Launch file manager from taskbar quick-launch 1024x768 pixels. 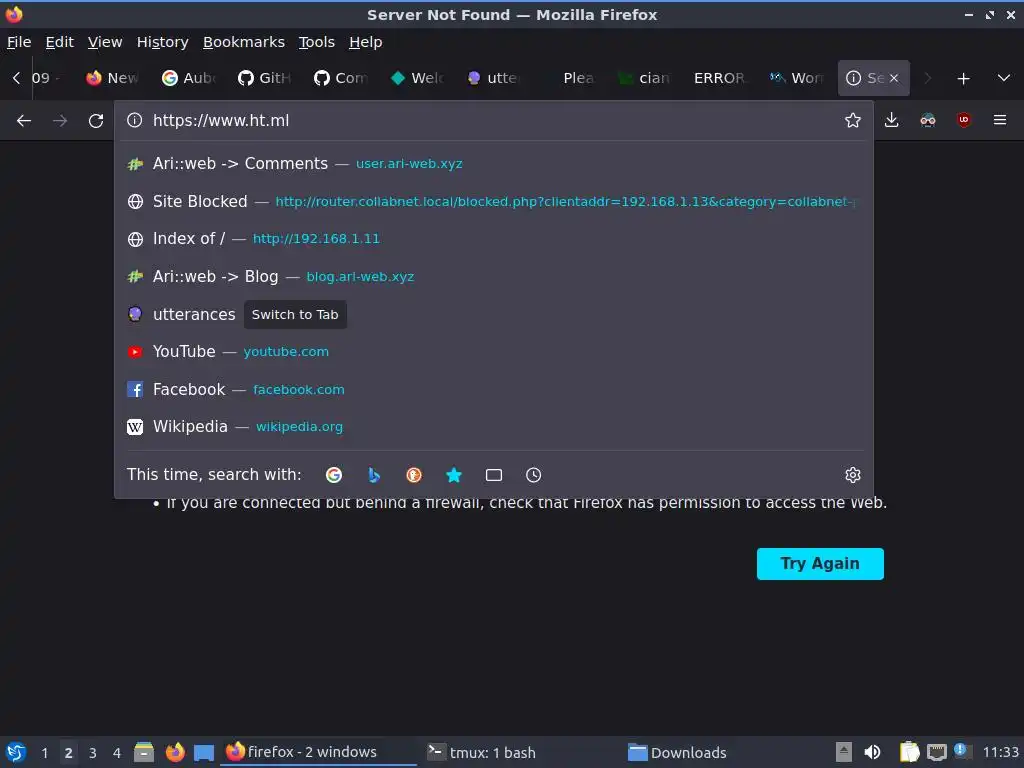pyautogui.click(x=144, y=752)
